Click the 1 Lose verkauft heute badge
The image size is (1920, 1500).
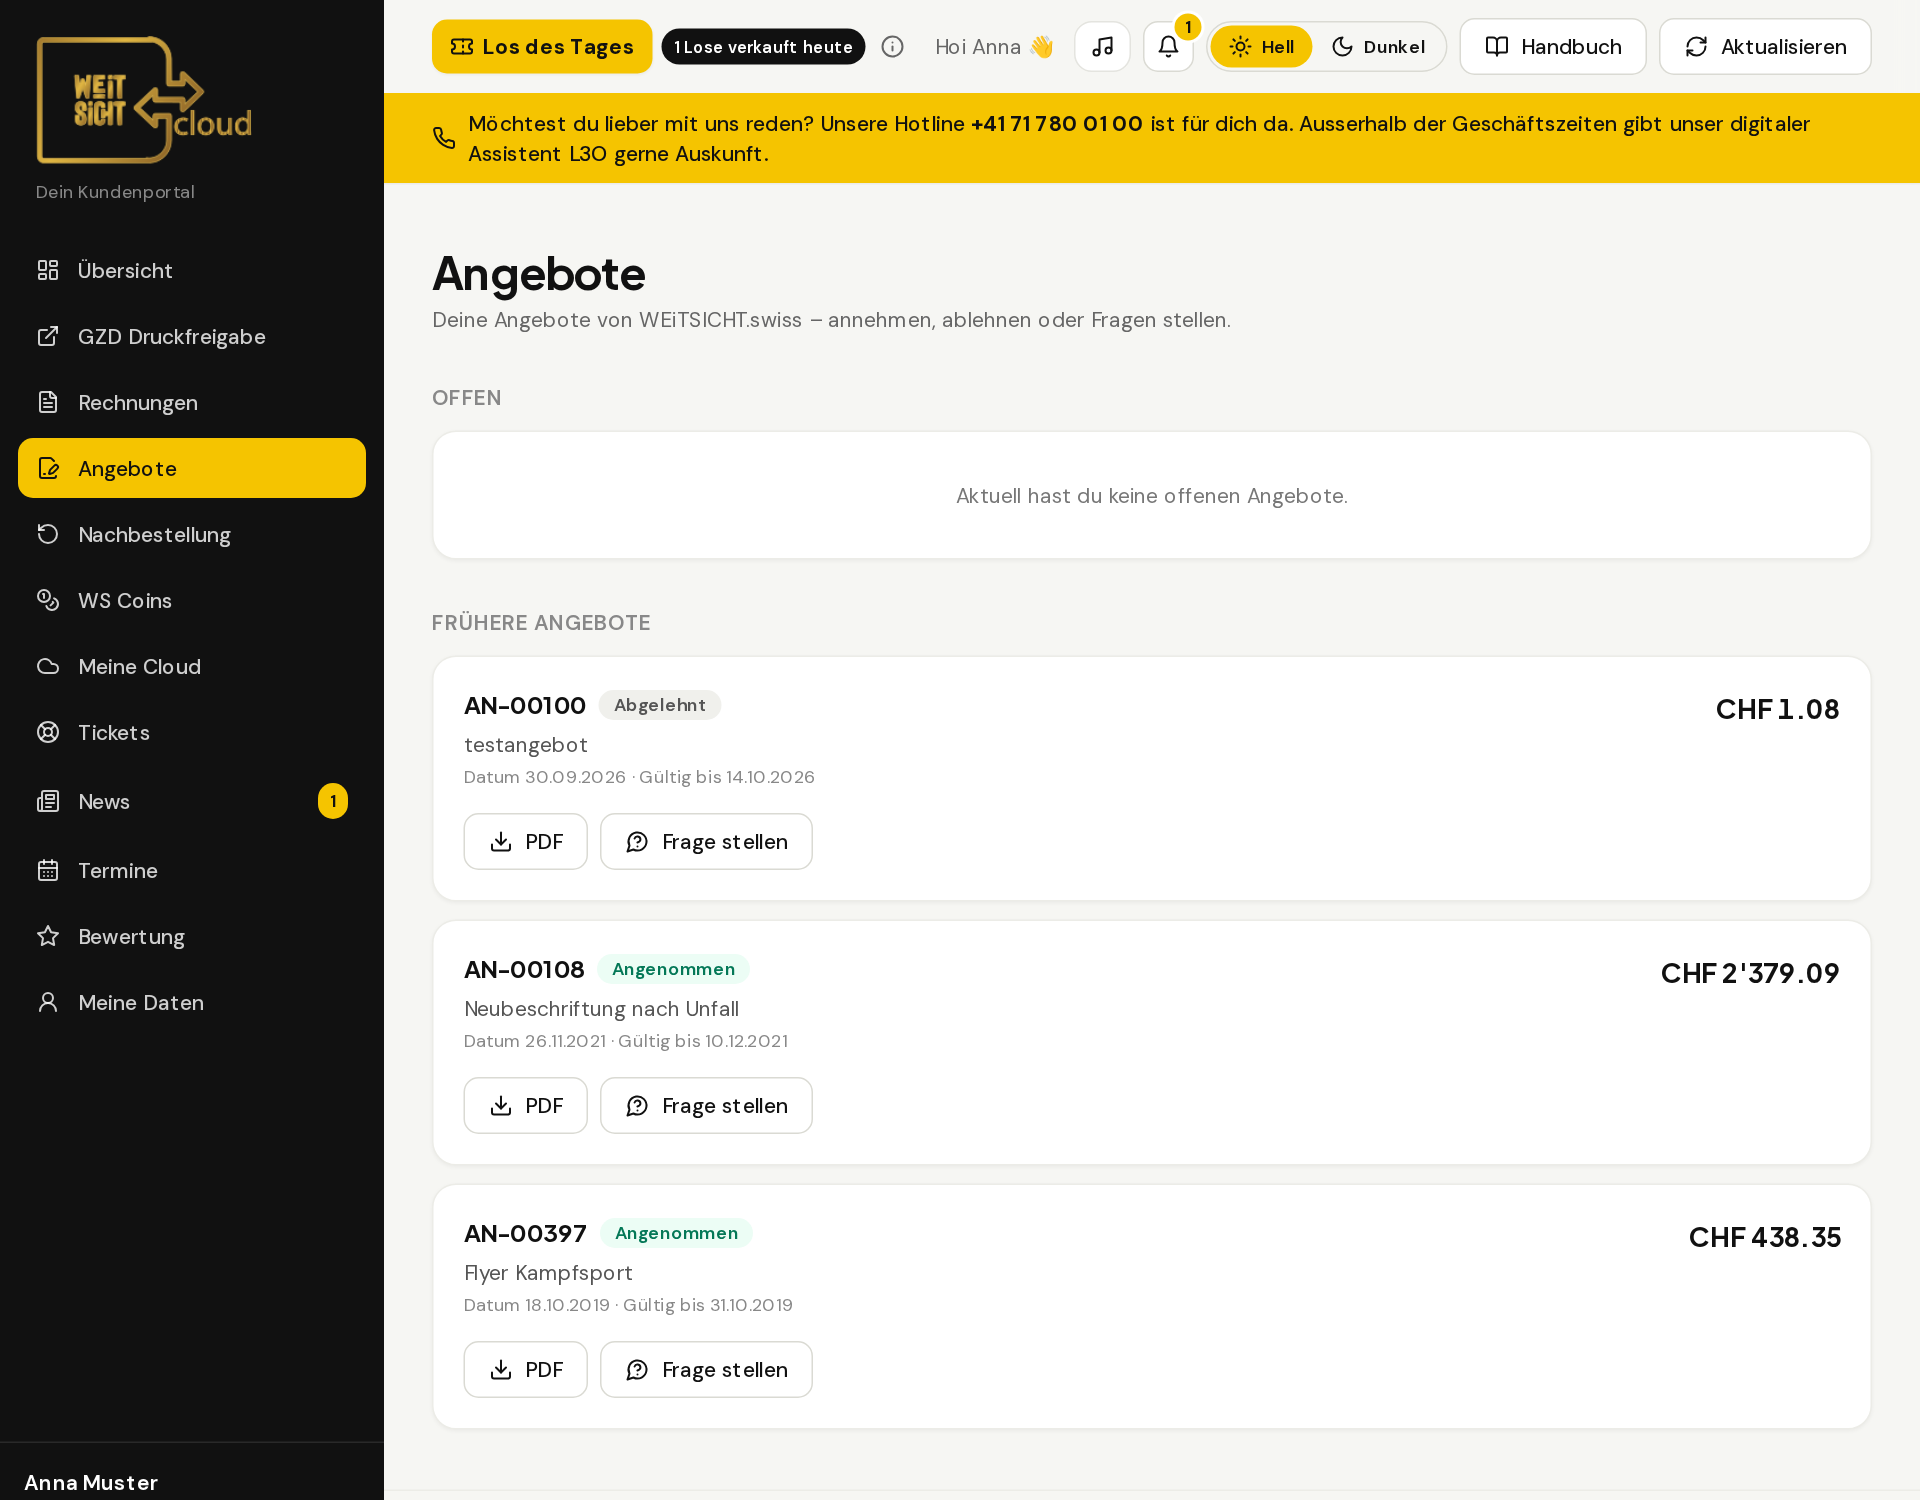click(x=763, y=47)
